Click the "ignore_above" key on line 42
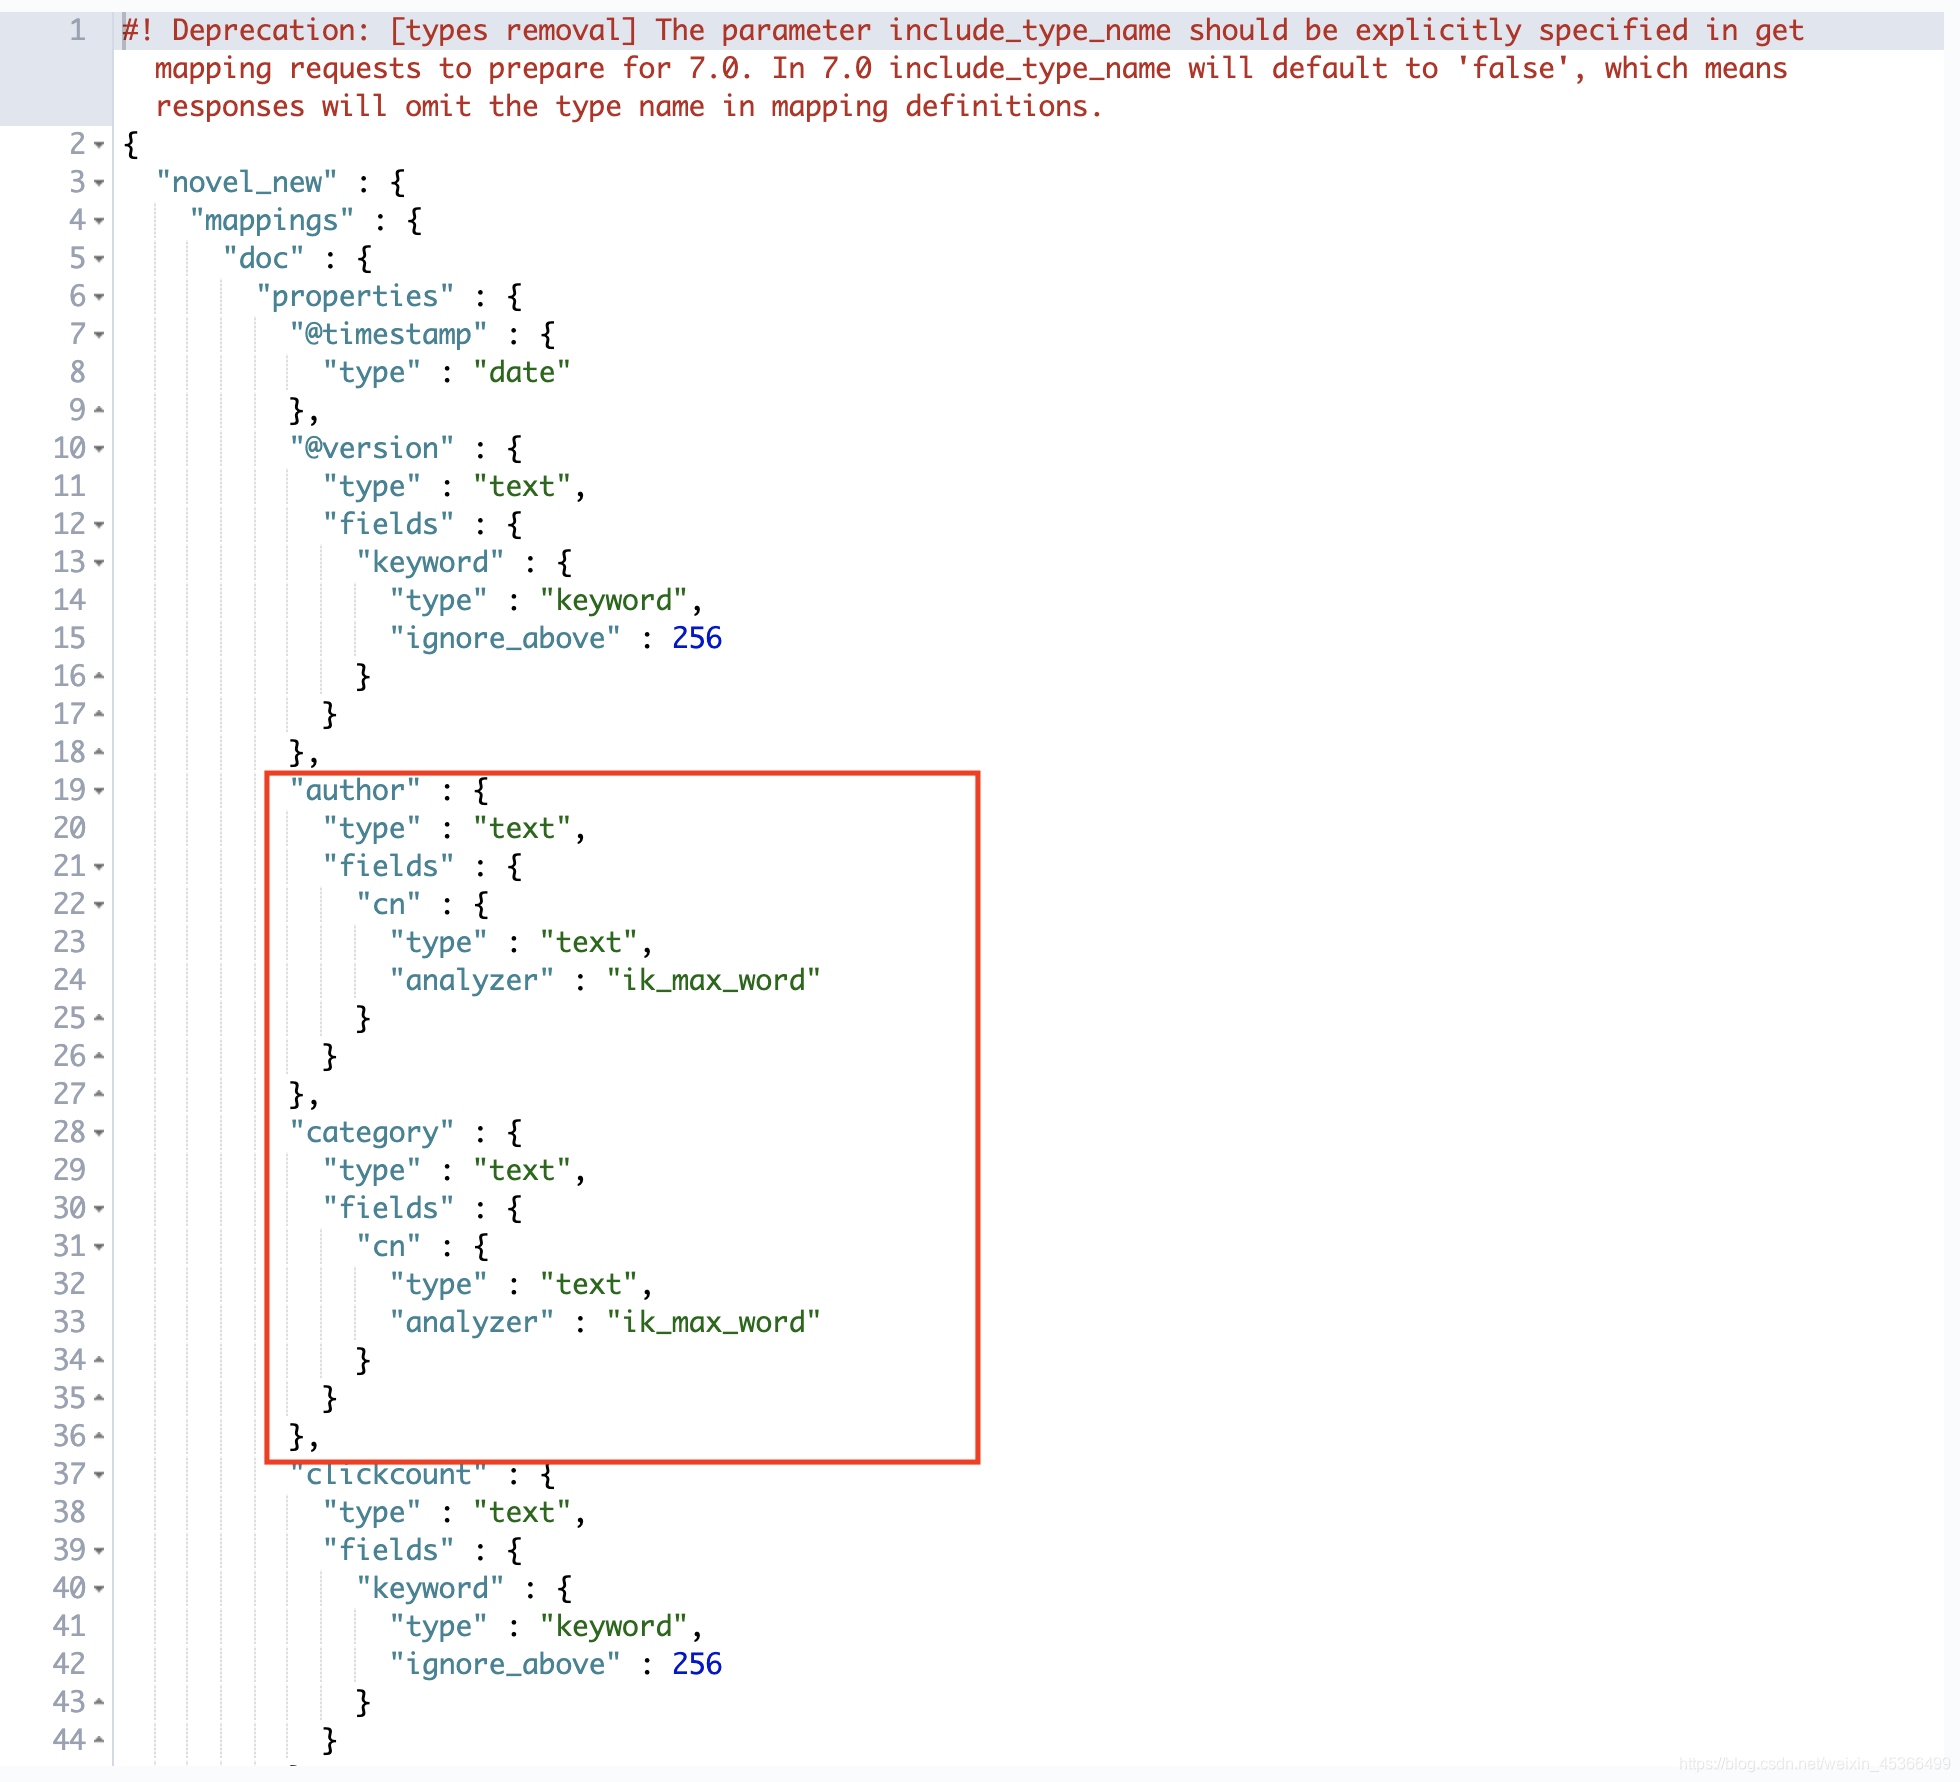 (x=505, y=1664)
